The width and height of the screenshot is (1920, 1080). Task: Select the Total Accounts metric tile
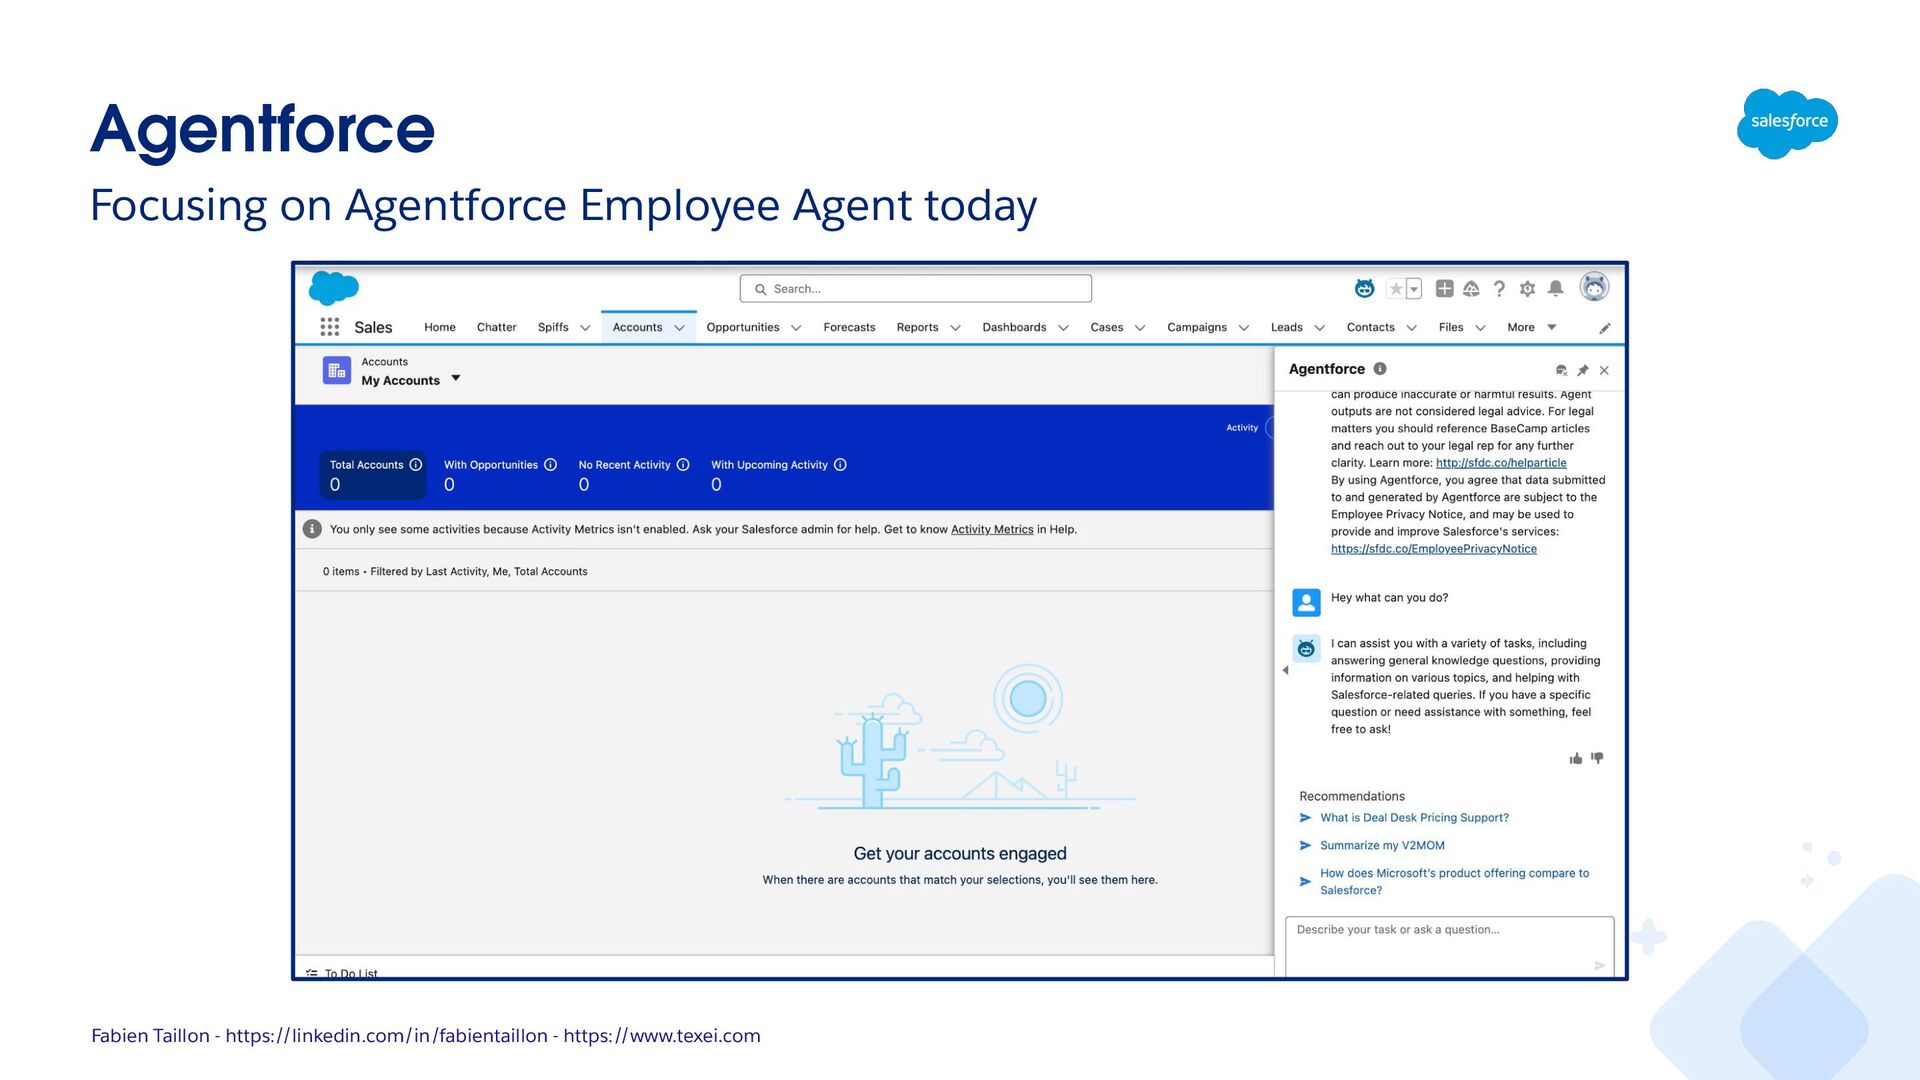coord(374,475)
